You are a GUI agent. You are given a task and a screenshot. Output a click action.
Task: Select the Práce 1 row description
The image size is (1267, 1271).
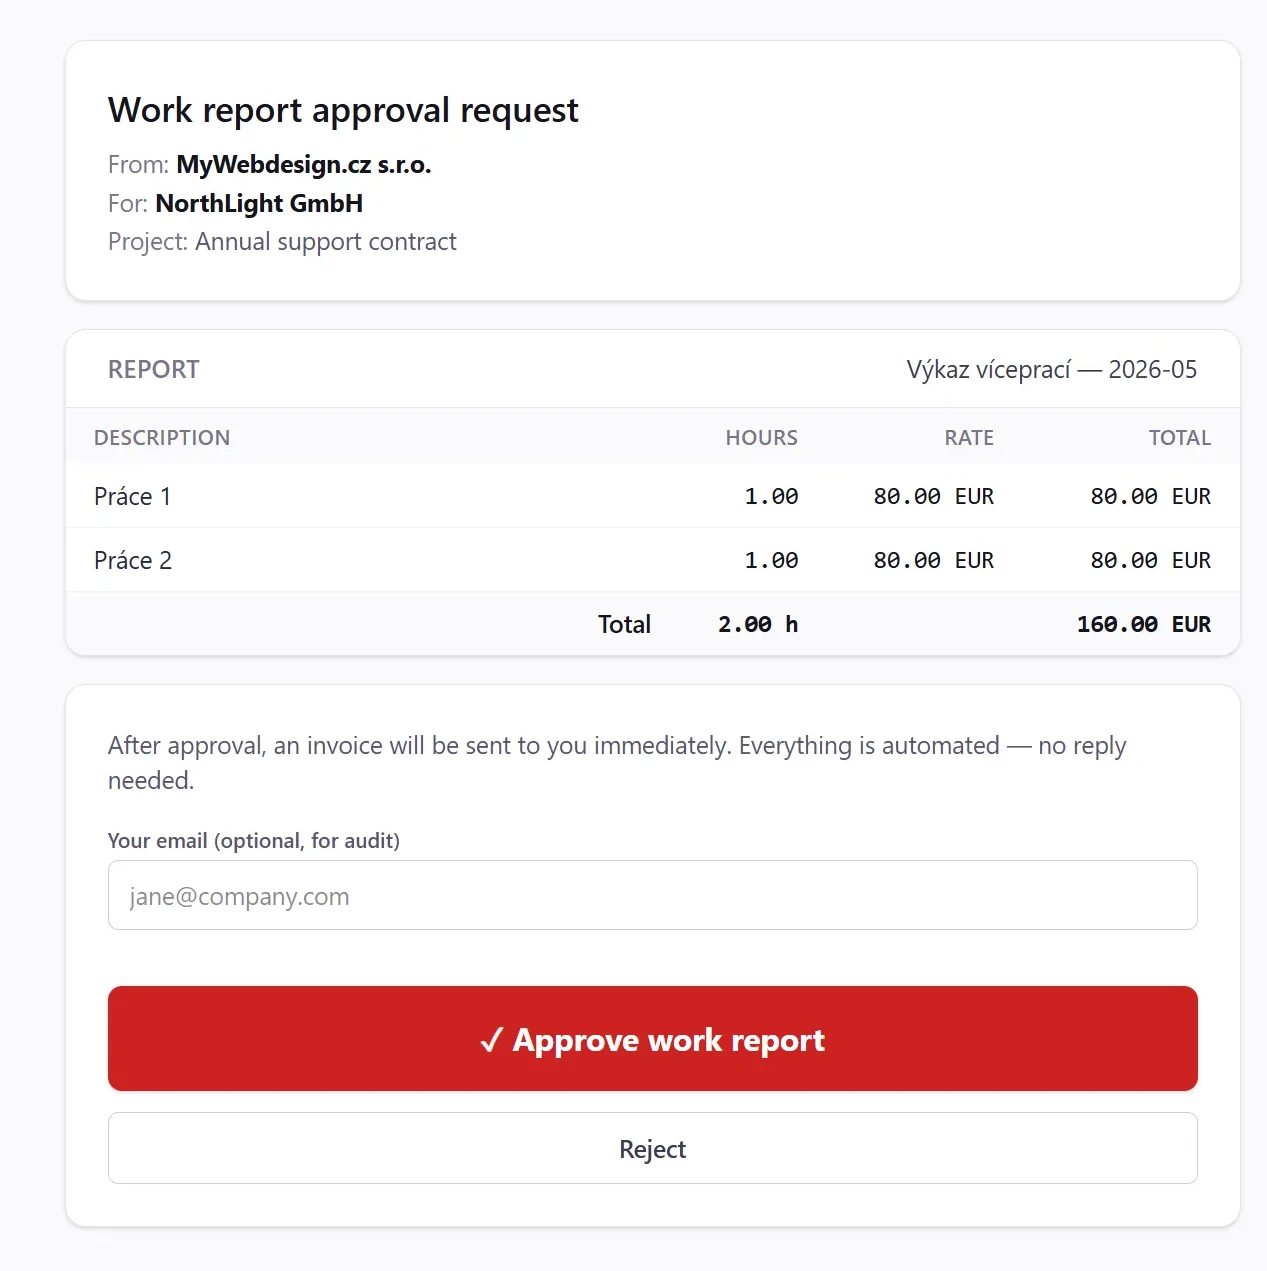pyautogui.click(x=133, y=496)
